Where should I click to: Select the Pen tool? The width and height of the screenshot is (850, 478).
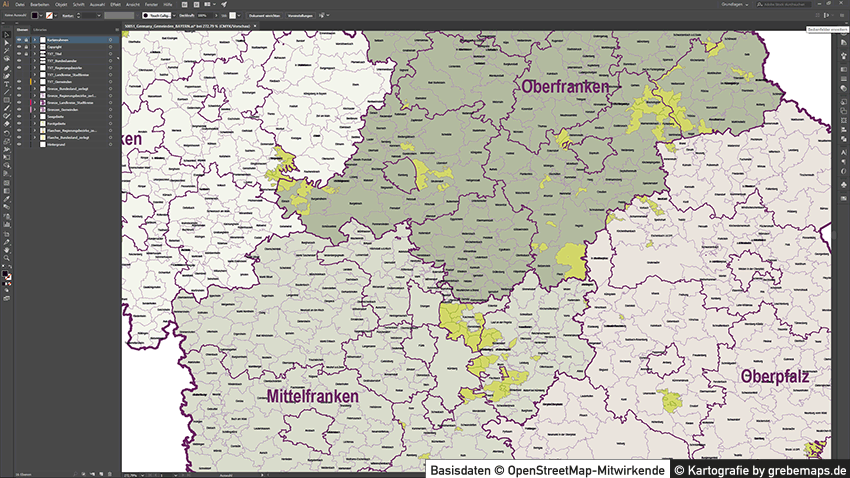pos(6,67)
